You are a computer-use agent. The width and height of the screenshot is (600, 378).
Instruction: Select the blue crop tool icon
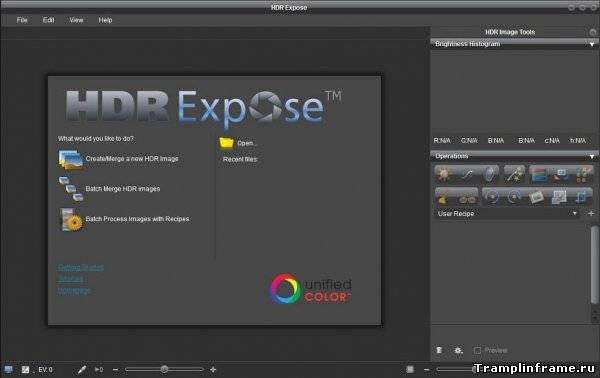point(581,197)
